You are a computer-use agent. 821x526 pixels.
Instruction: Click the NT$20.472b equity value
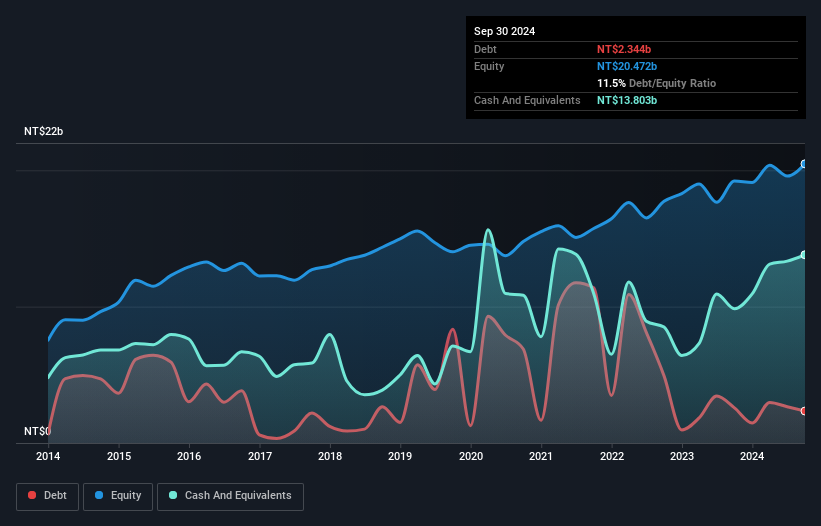627,66
